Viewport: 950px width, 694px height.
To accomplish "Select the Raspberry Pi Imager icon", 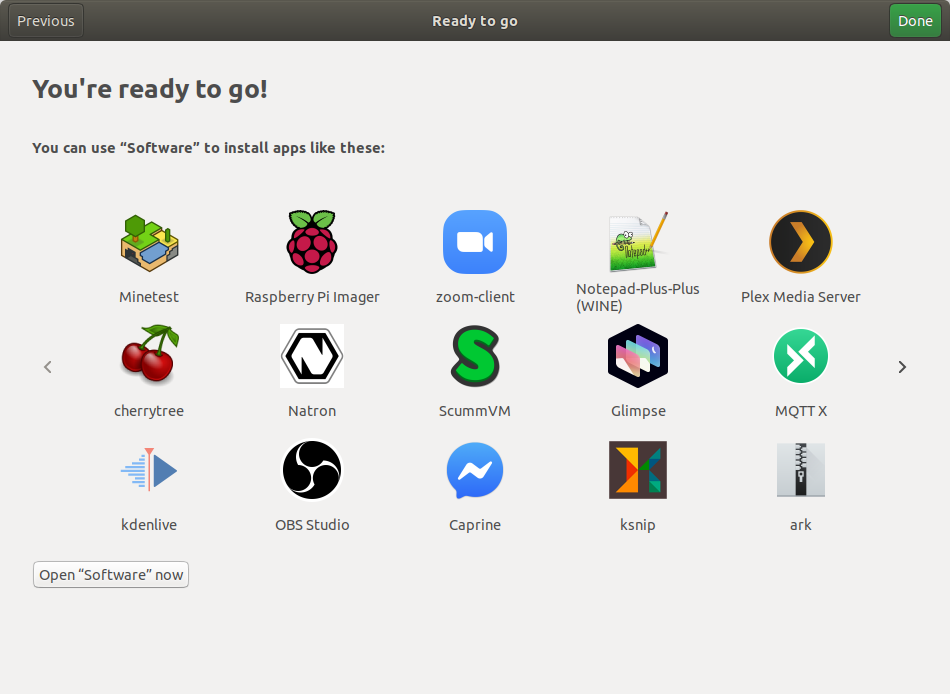I will [x=312, y=241].
